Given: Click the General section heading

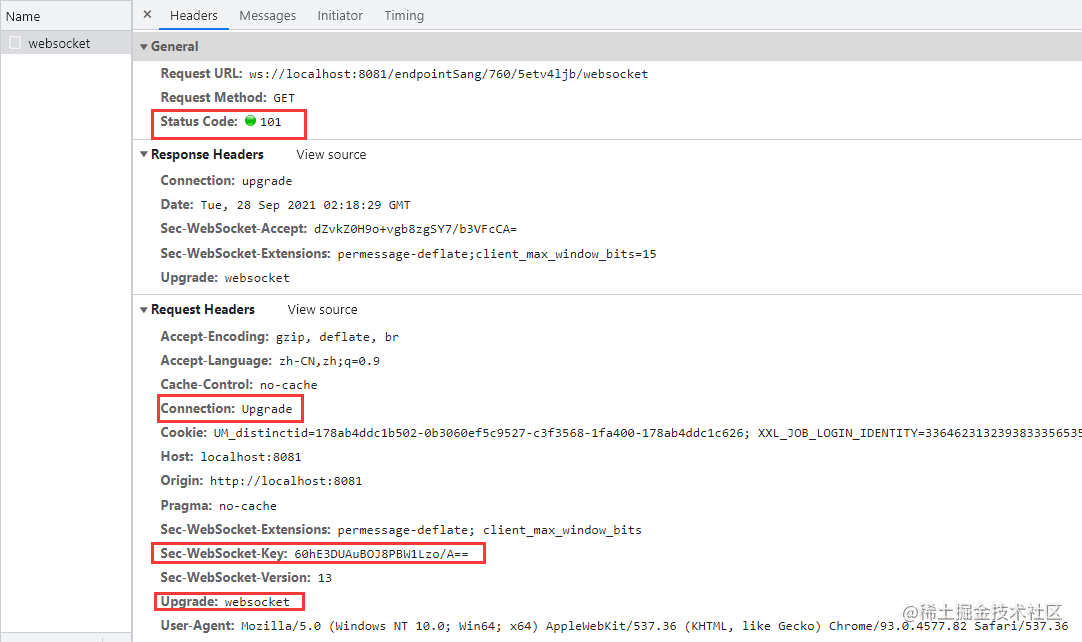Looking at the screenshot, I should click(175, 47).
